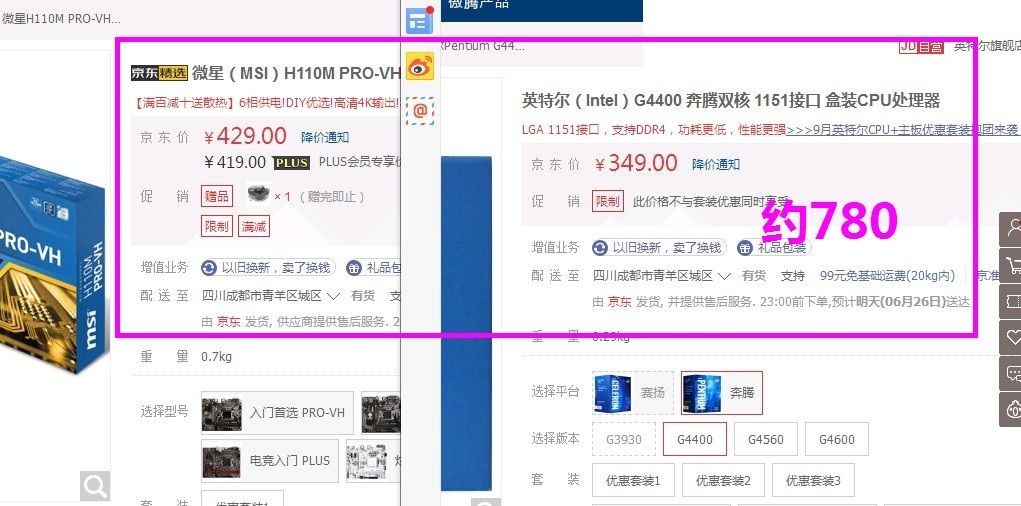View the free gift cooler image beside 赠品
This screenshot has width=1021, height=506.
(x=259, y=195)
